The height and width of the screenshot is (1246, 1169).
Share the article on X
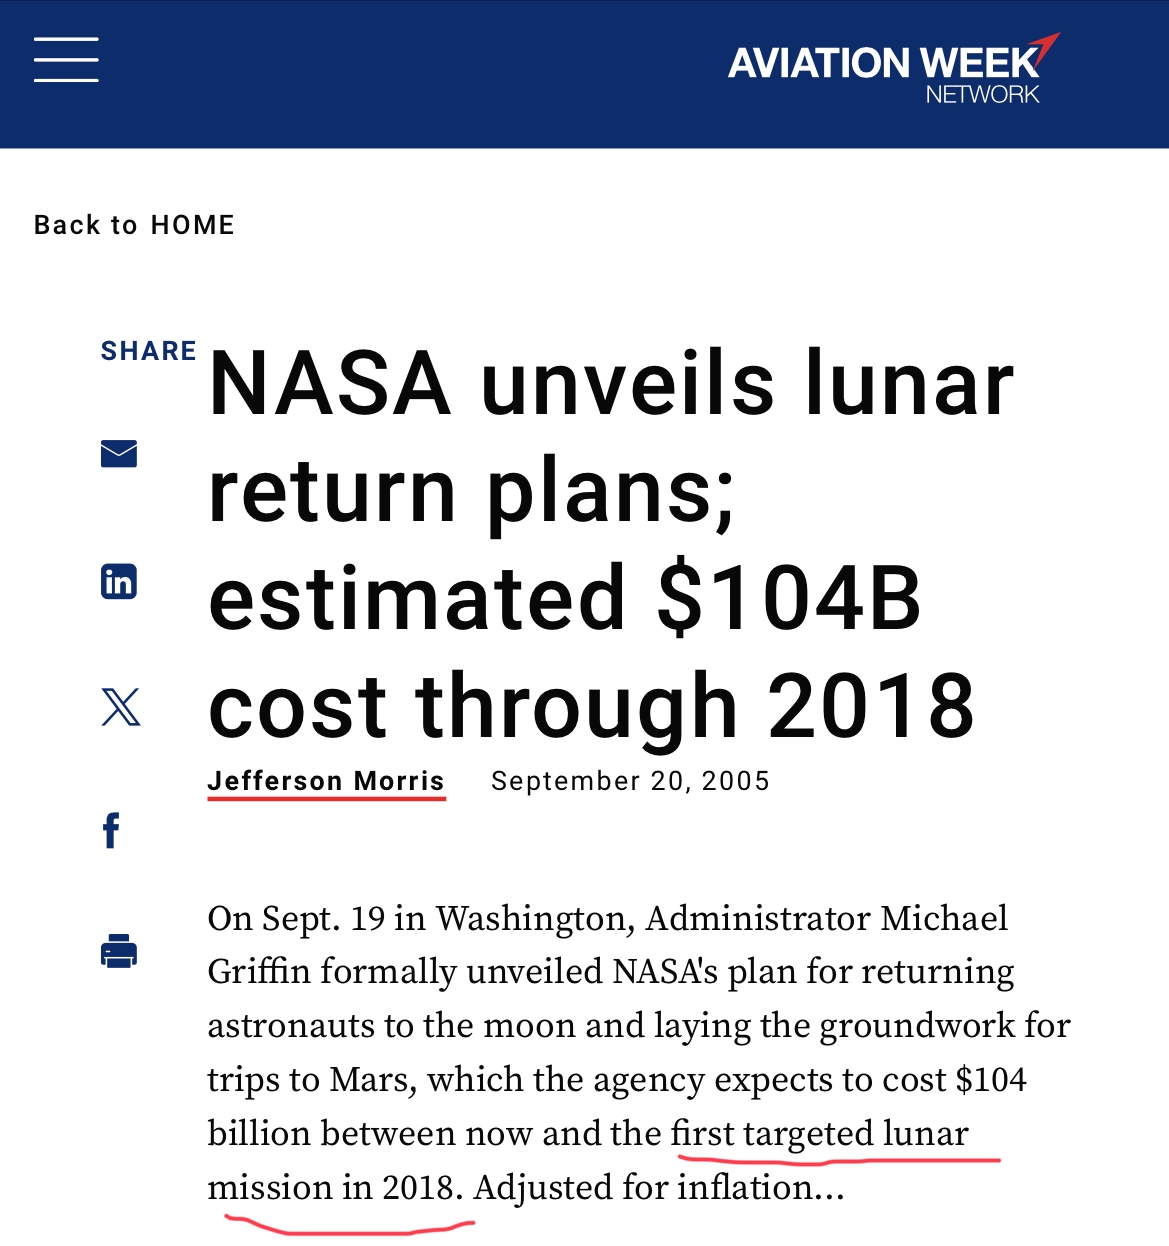pyautogui.click(x=121, y=707)
